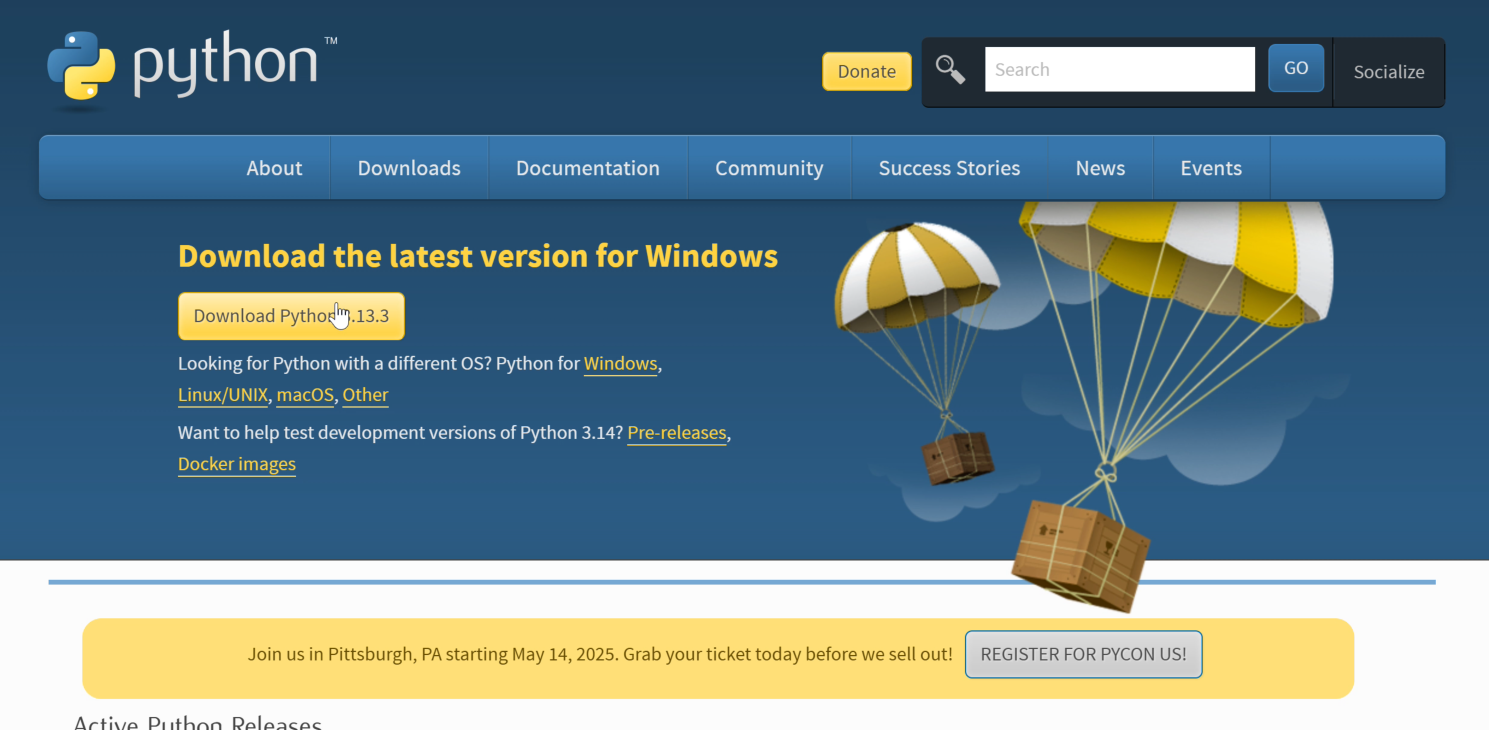
Task: Click the 'Download the latest version for Windows' heading
Action: coord(478,256)
